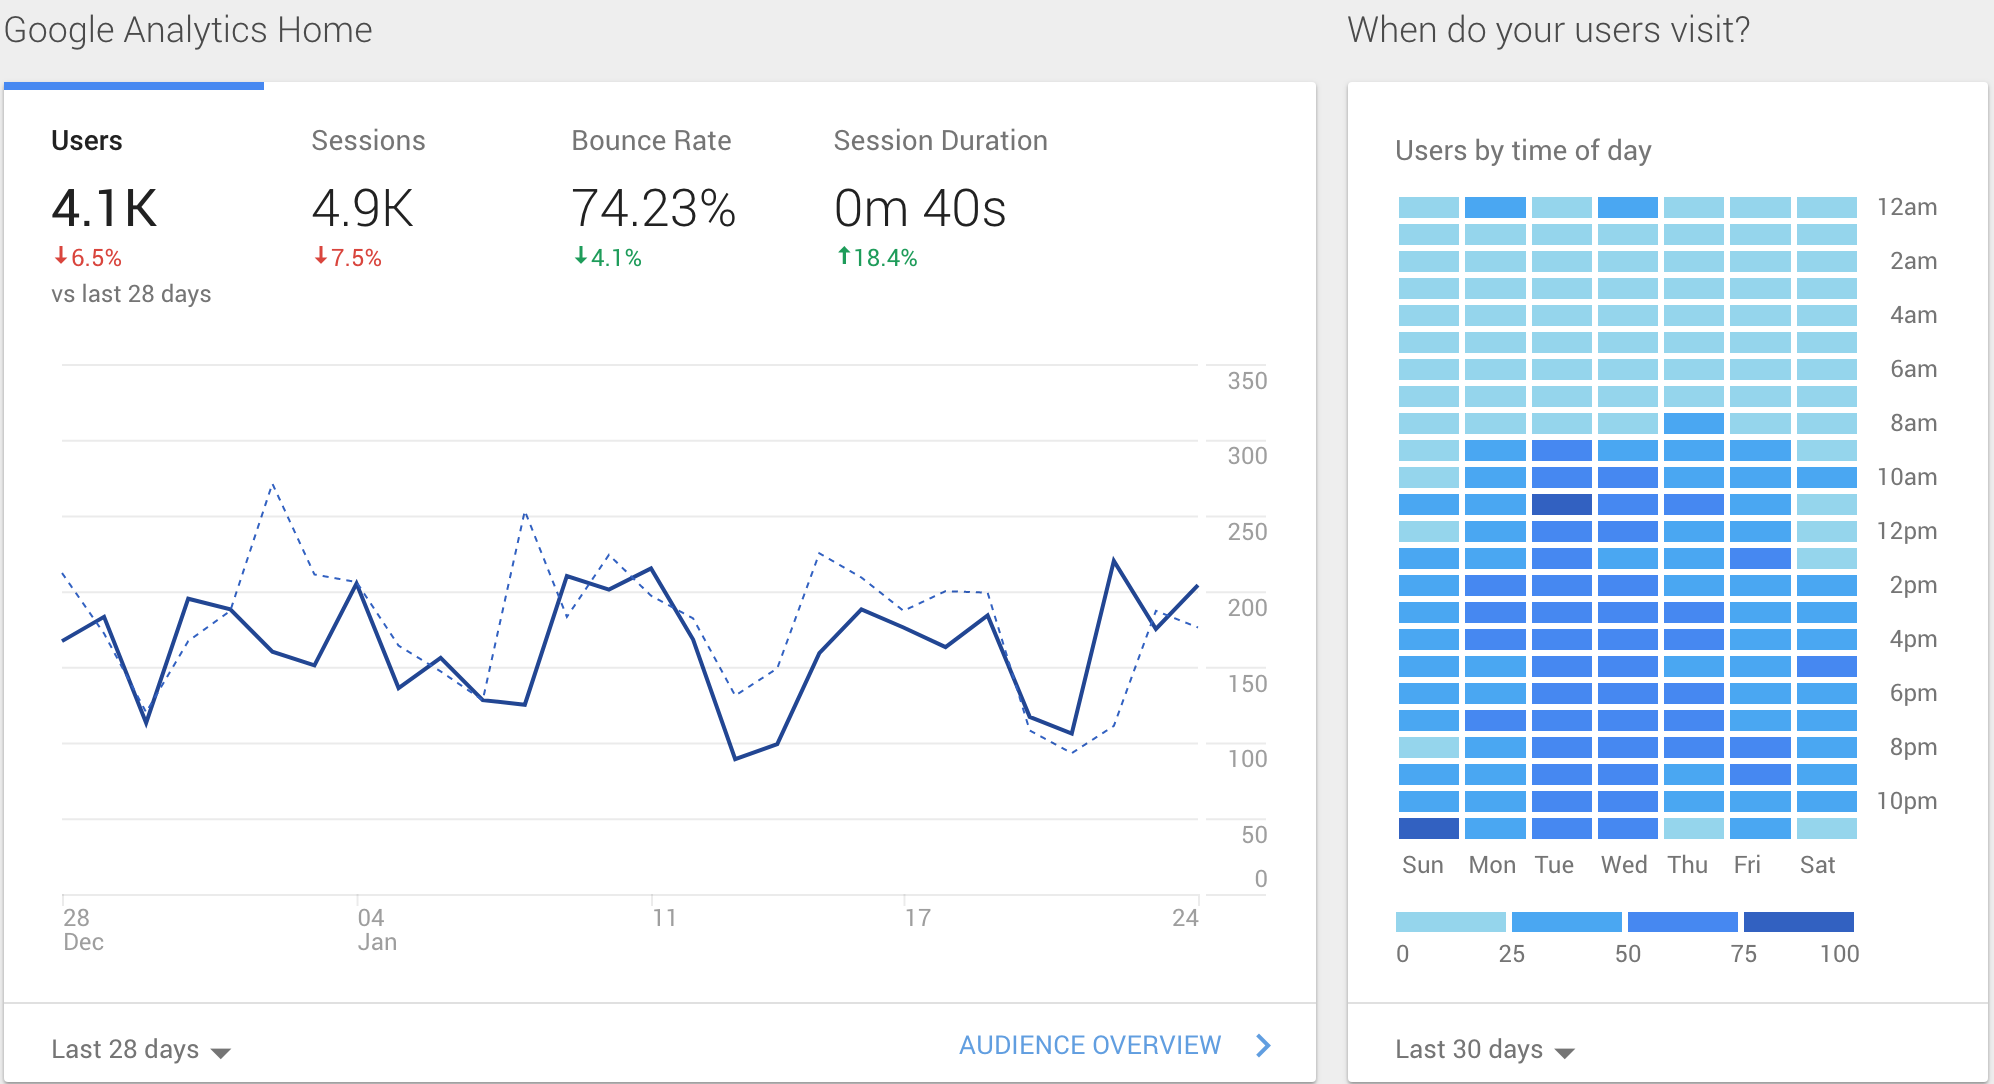Click the Users 6.5% down arrow
Screen dimensions: 1994x1084
61,257
